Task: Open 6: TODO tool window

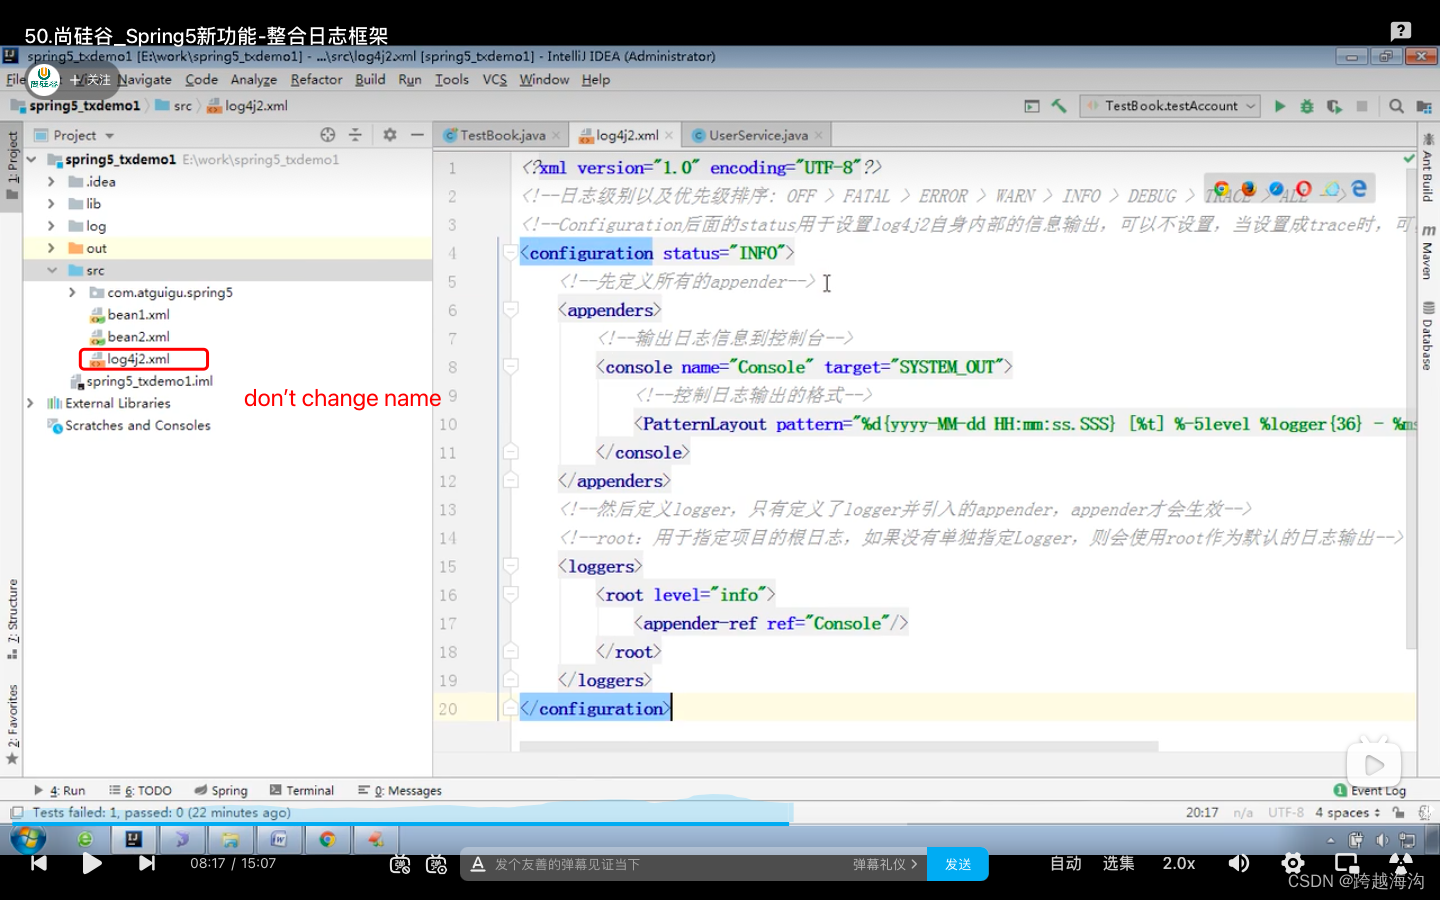Action: pyautogui.click(x=141, y=790)
